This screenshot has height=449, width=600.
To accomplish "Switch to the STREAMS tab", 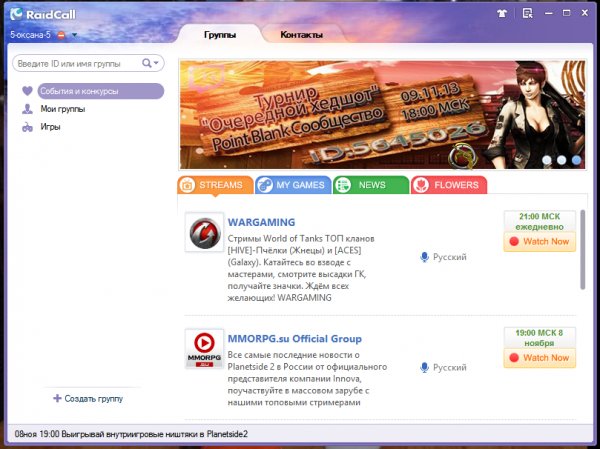I will pyautogui.click(x=215, y=185).
